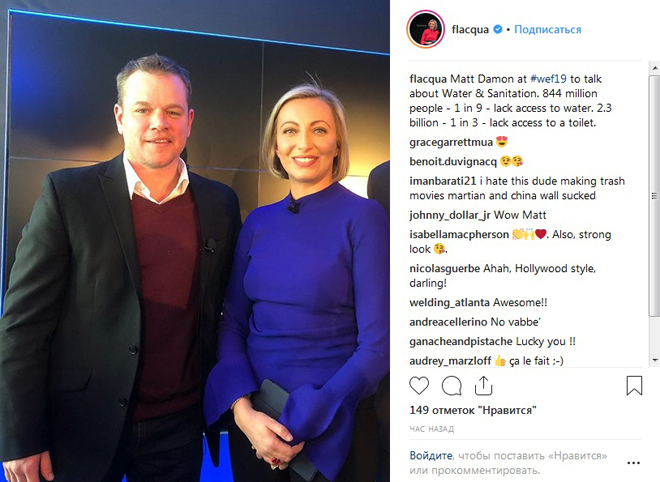Image resolution: width=660 pixels, height=482 pixels.
Task: Follow the account via Подписаться
Action: (548, 29)
